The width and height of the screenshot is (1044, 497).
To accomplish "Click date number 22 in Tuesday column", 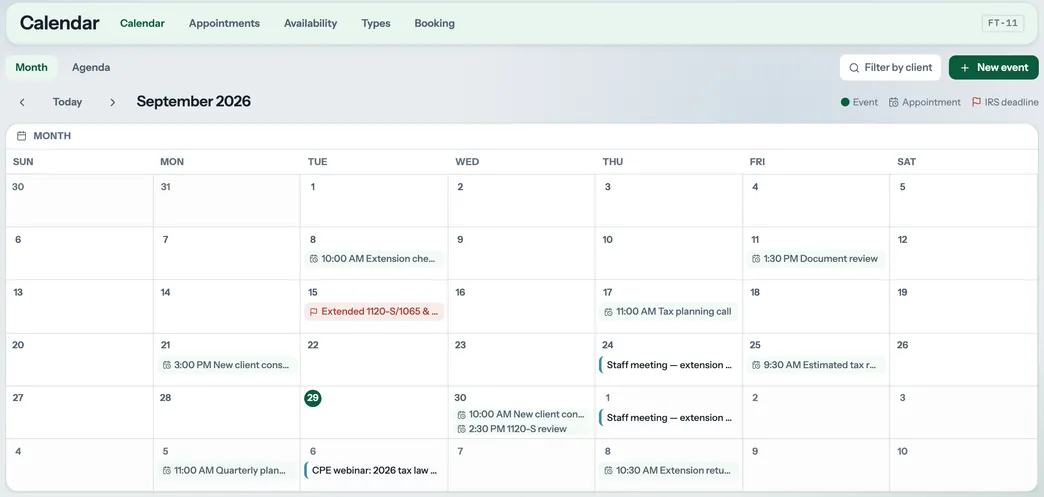I will (x=313, y=345).
